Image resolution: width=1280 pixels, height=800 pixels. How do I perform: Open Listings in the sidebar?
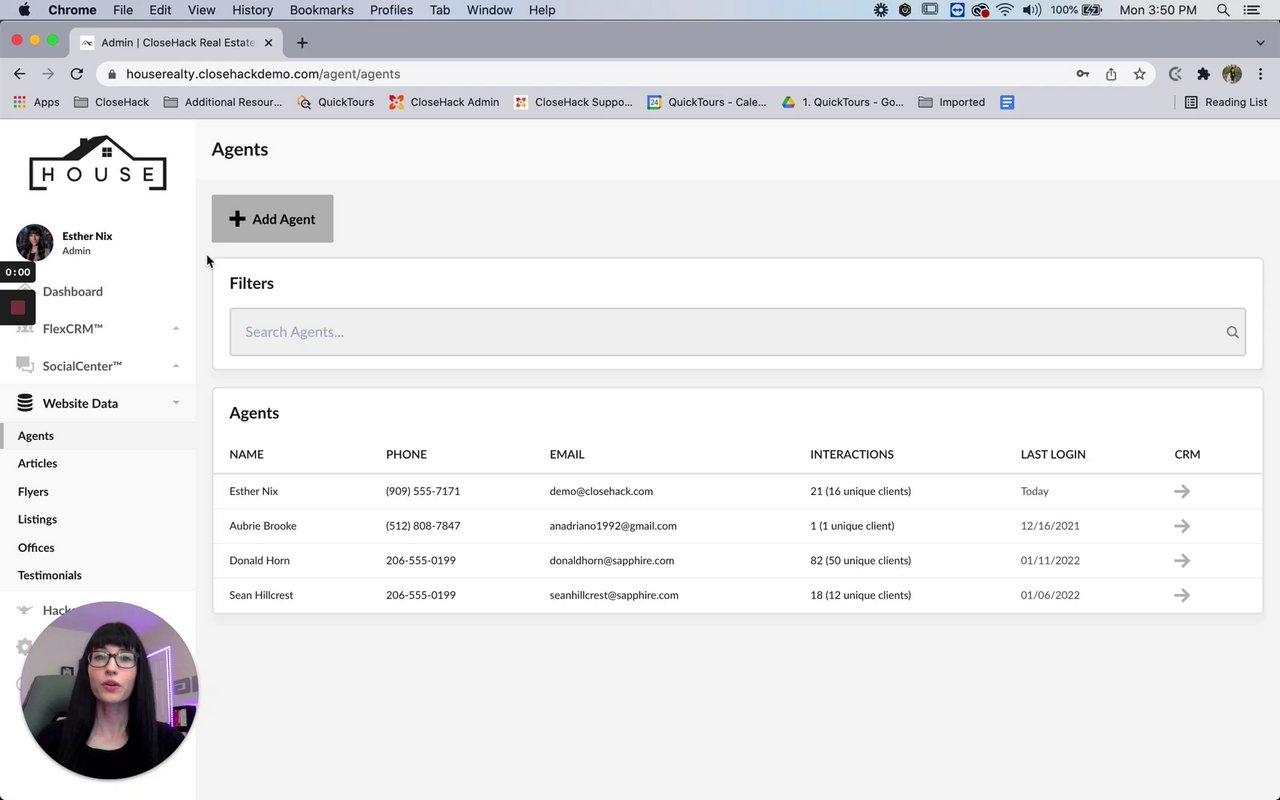[x=37, y=519]
